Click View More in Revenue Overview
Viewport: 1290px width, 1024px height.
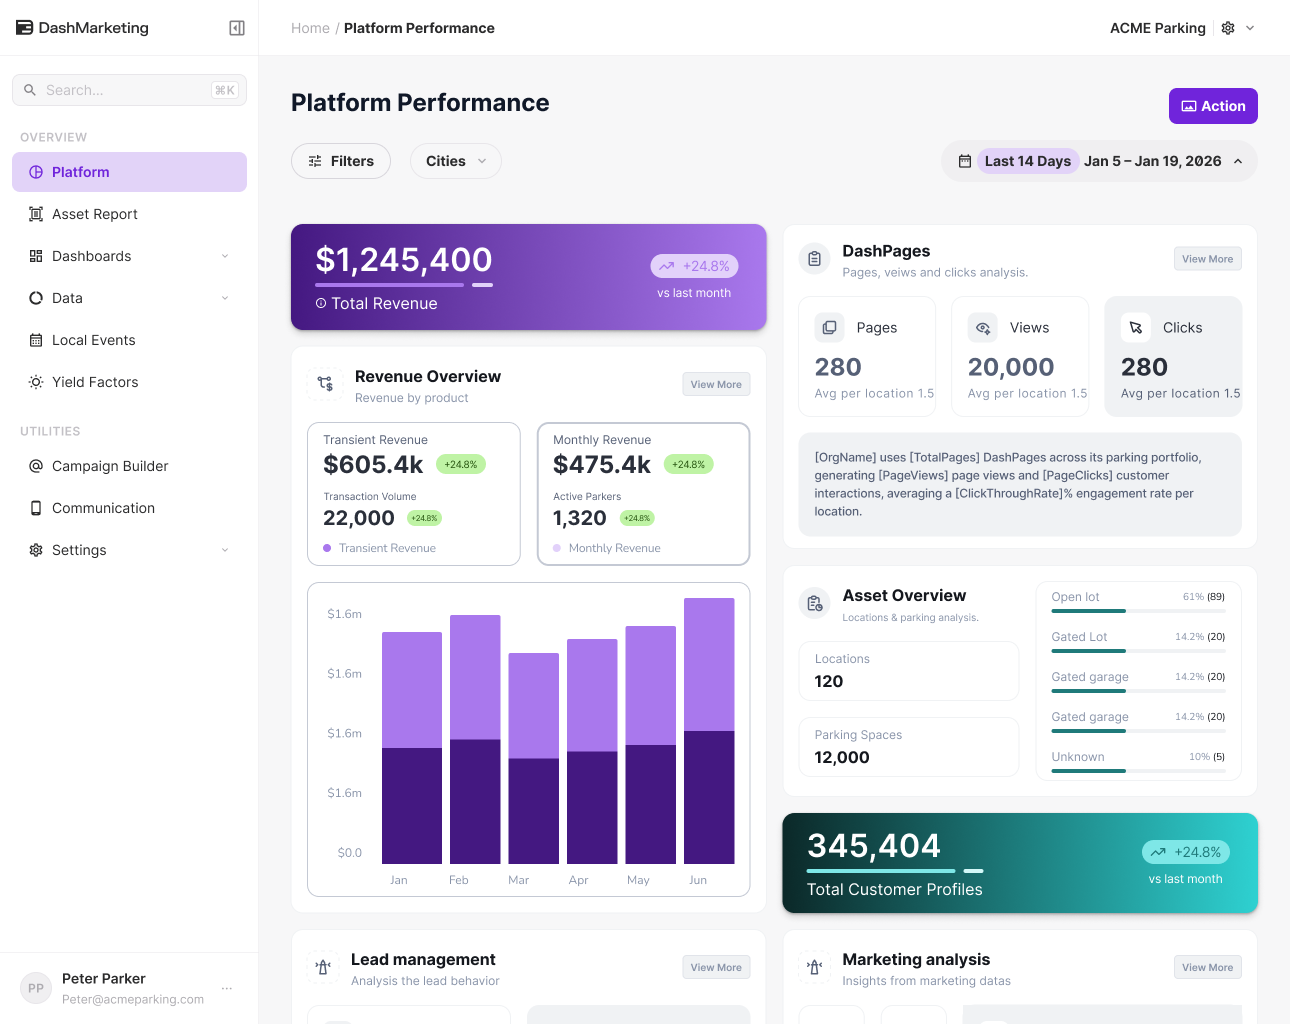[x=716, y=384]
